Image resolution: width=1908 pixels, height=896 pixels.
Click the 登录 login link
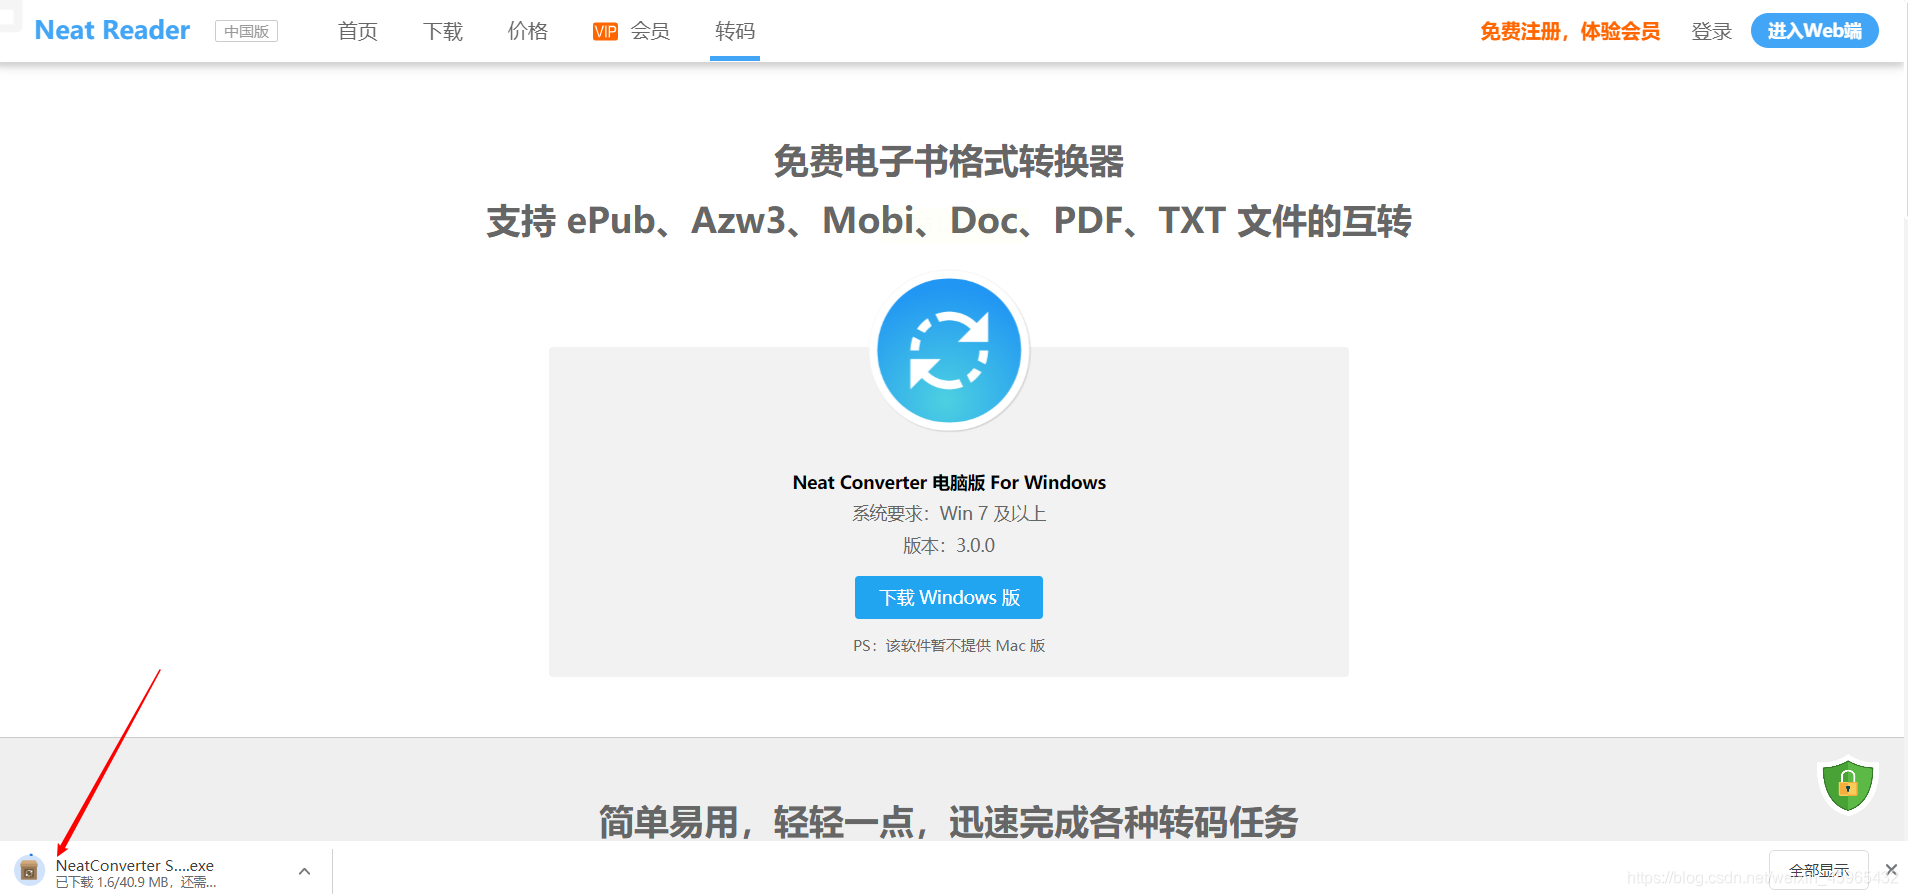1711,31
